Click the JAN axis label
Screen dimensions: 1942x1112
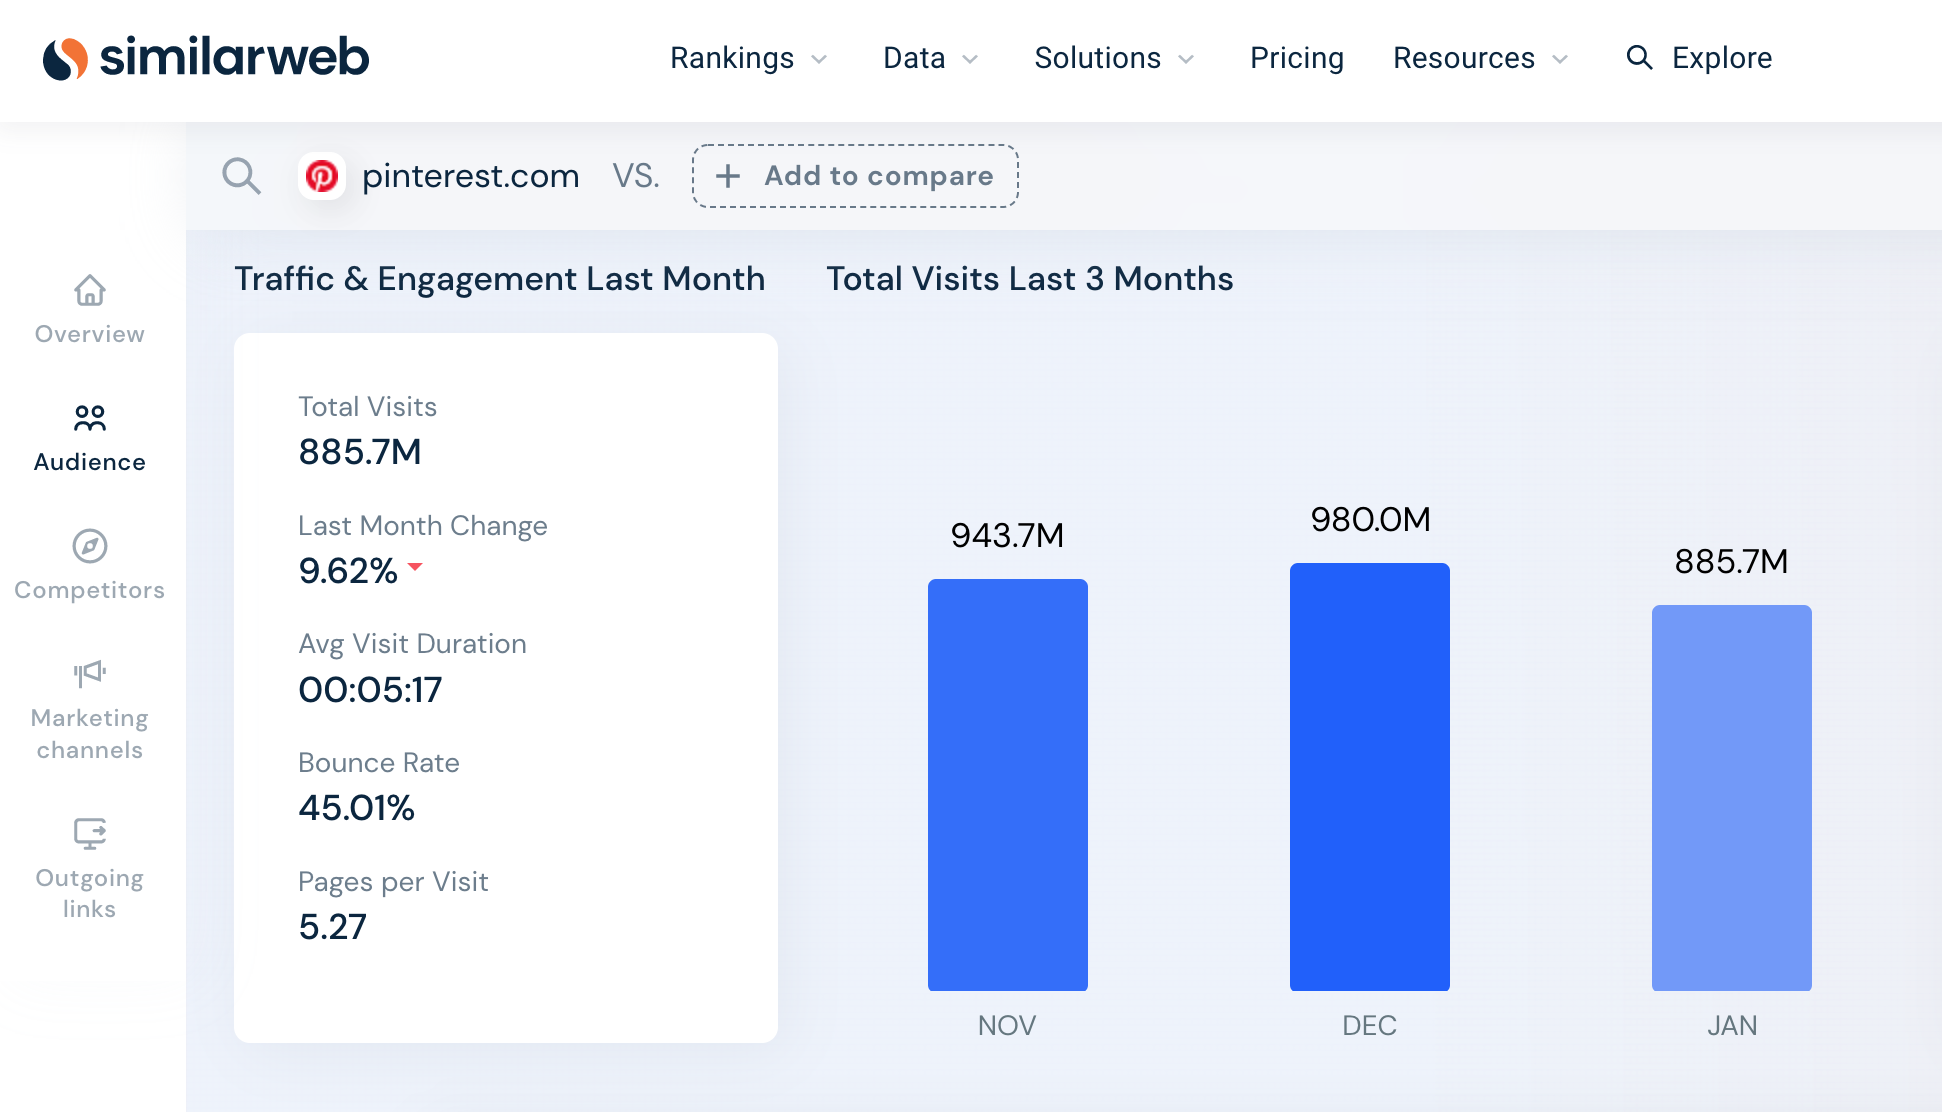pyautogui.click(x=1731, y=1026)
